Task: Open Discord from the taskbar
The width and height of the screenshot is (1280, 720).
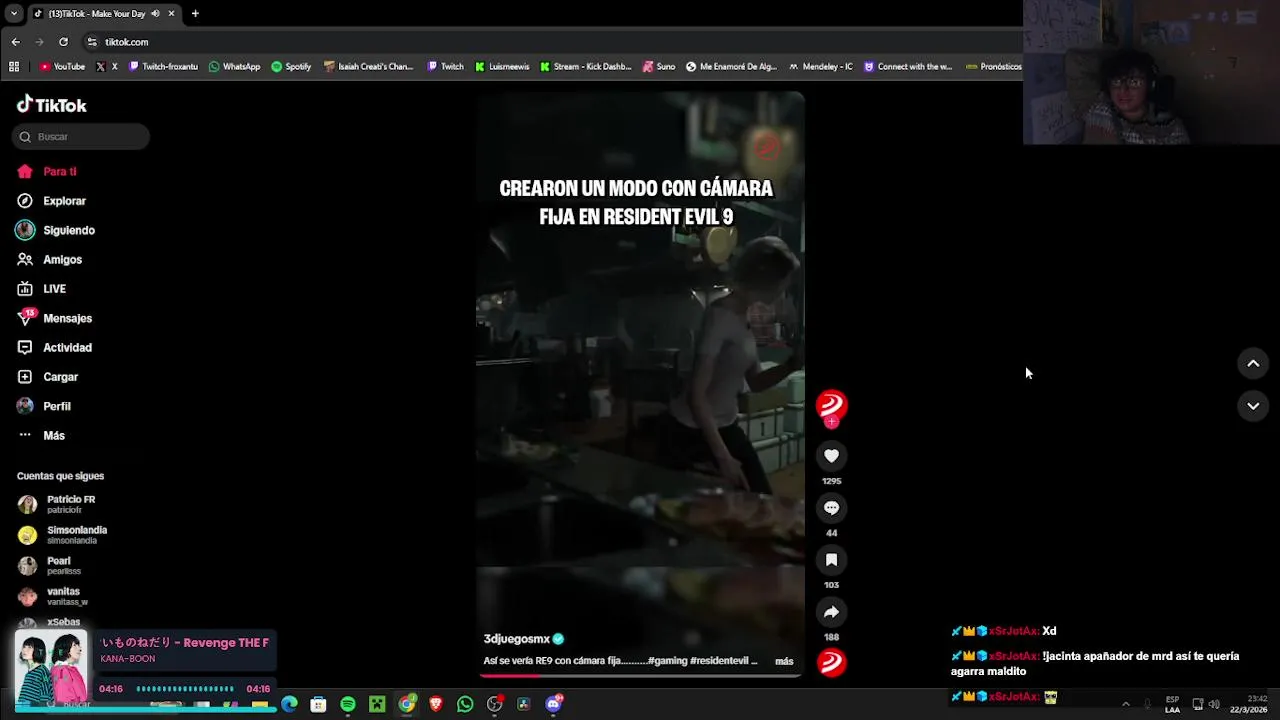Action: coord(553,704)
